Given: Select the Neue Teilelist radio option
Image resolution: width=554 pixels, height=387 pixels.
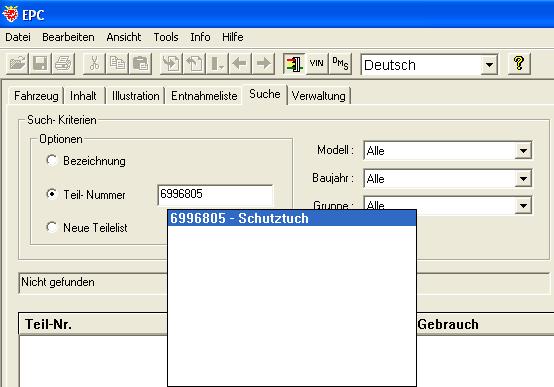Looking at the screenshot, I should click(52, 227).
